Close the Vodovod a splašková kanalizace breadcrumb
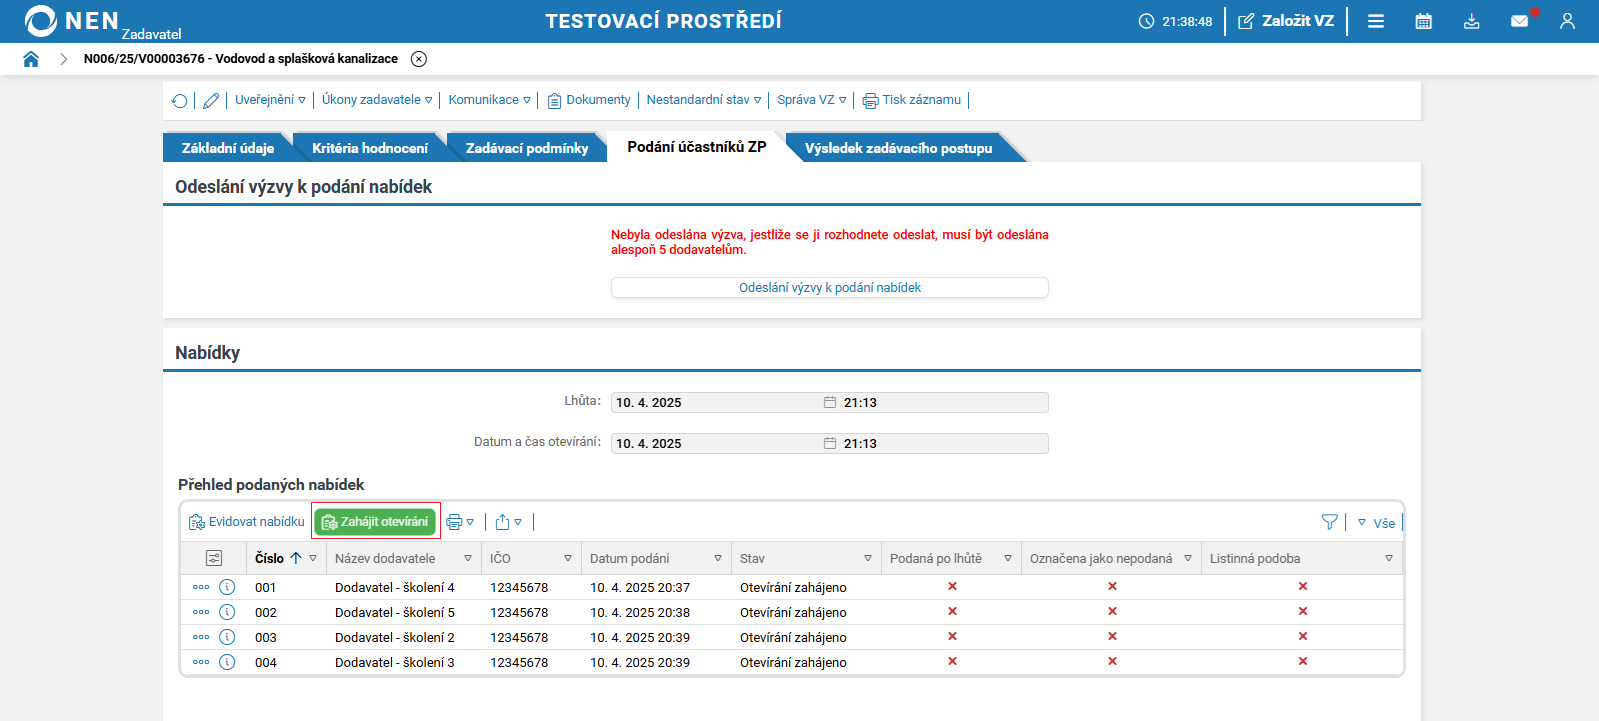The image size is (1599, 721). point(419,59)
